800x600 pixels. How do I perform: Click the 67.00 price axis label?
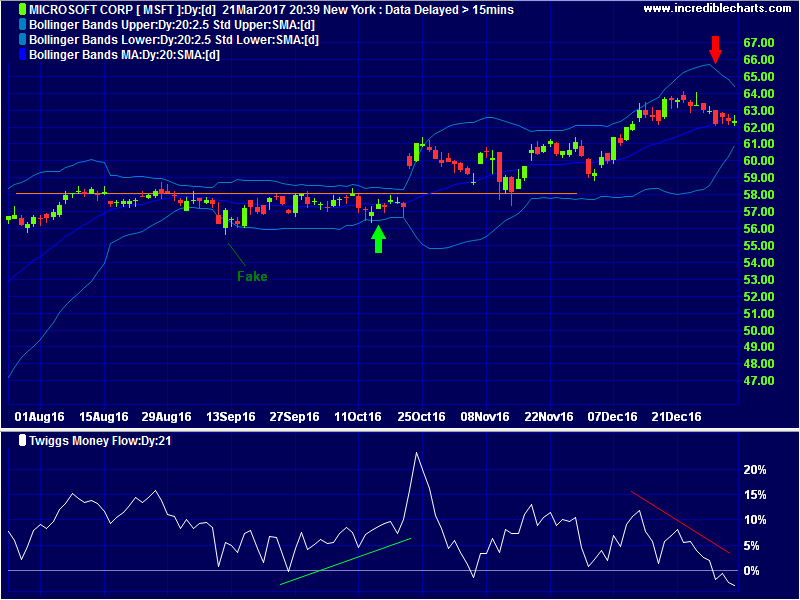click(759, 43)
